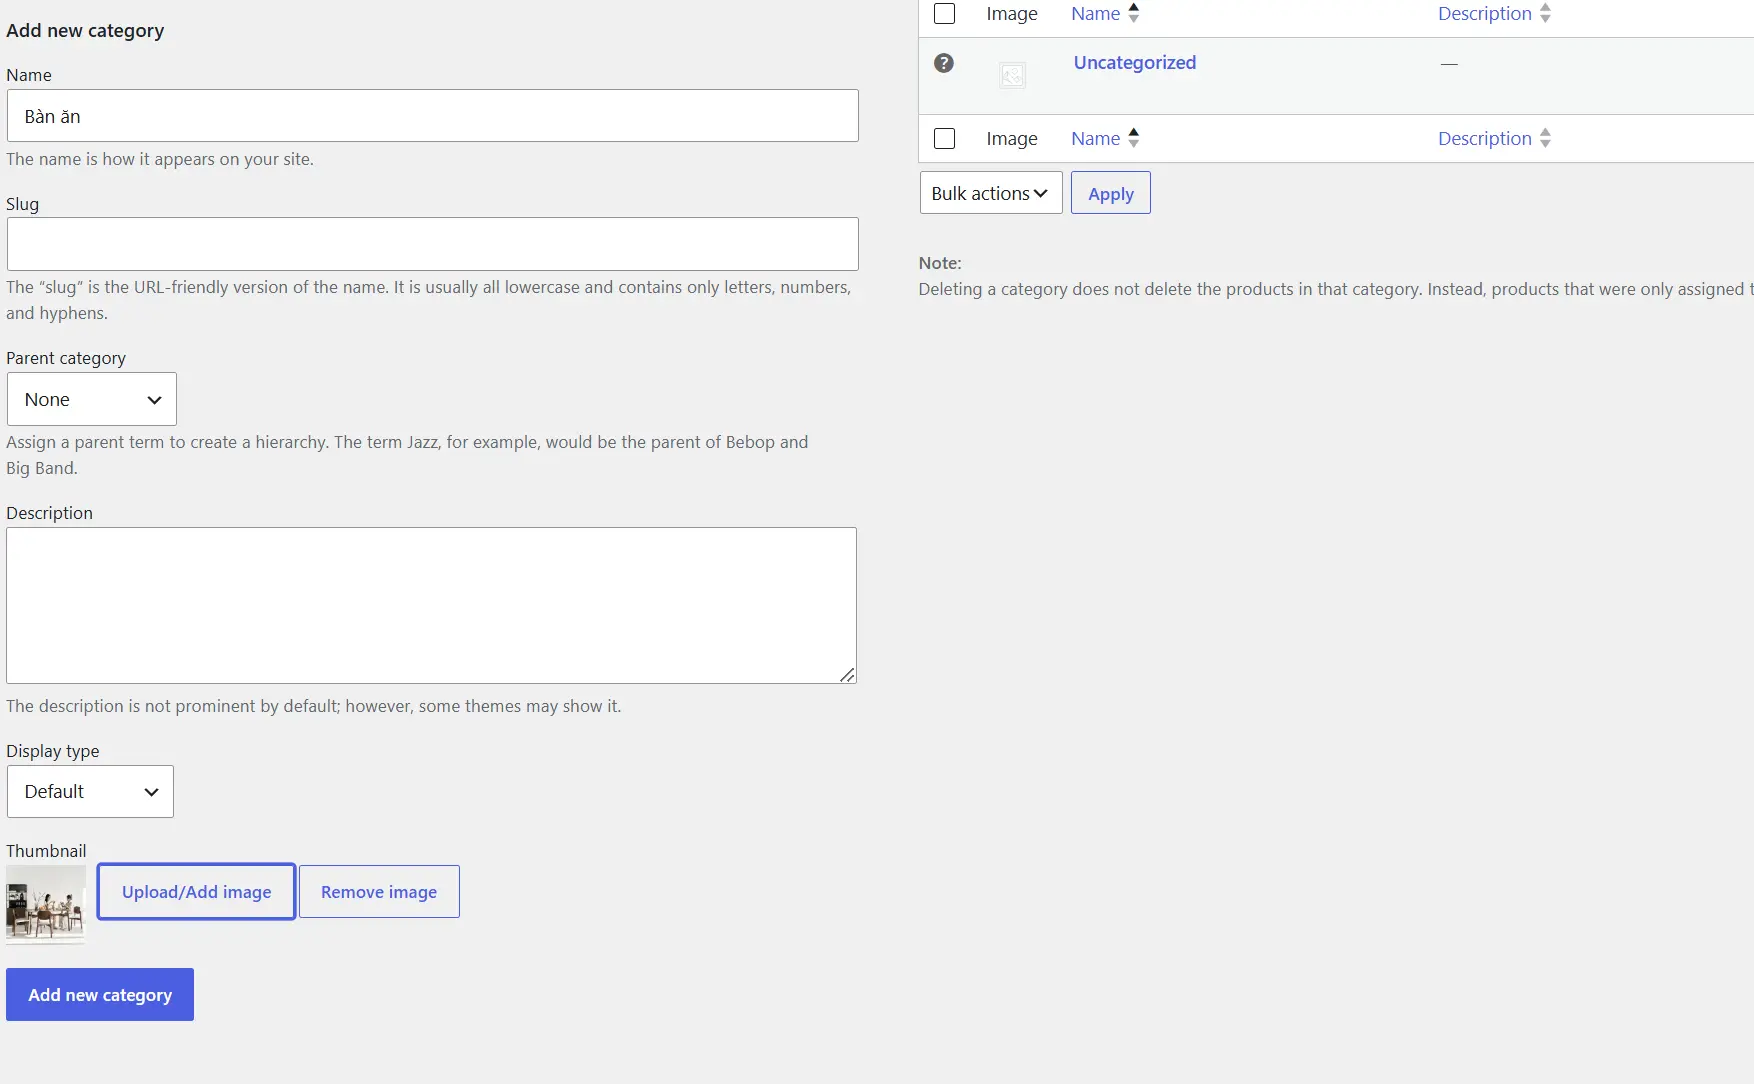Click sort arrows next to top Description header
This screenshot has width=1754, height=1084.
pos(1545,13)
